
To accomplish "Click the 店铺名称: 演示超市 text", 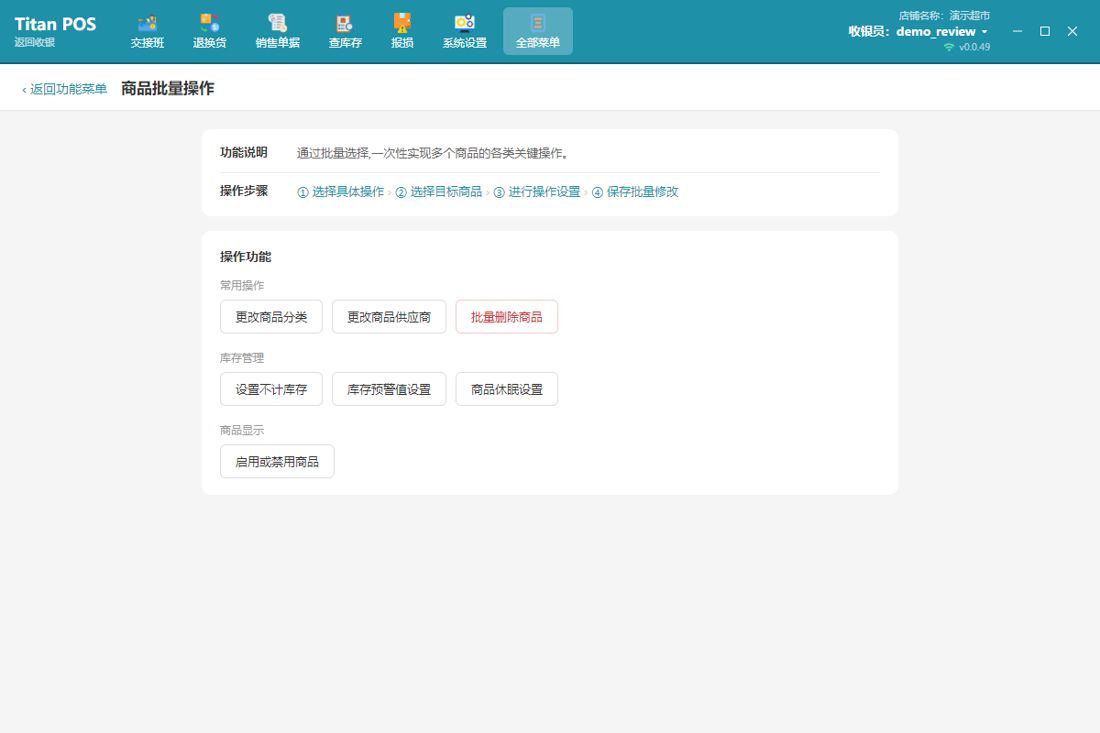I will coord(944,15).
